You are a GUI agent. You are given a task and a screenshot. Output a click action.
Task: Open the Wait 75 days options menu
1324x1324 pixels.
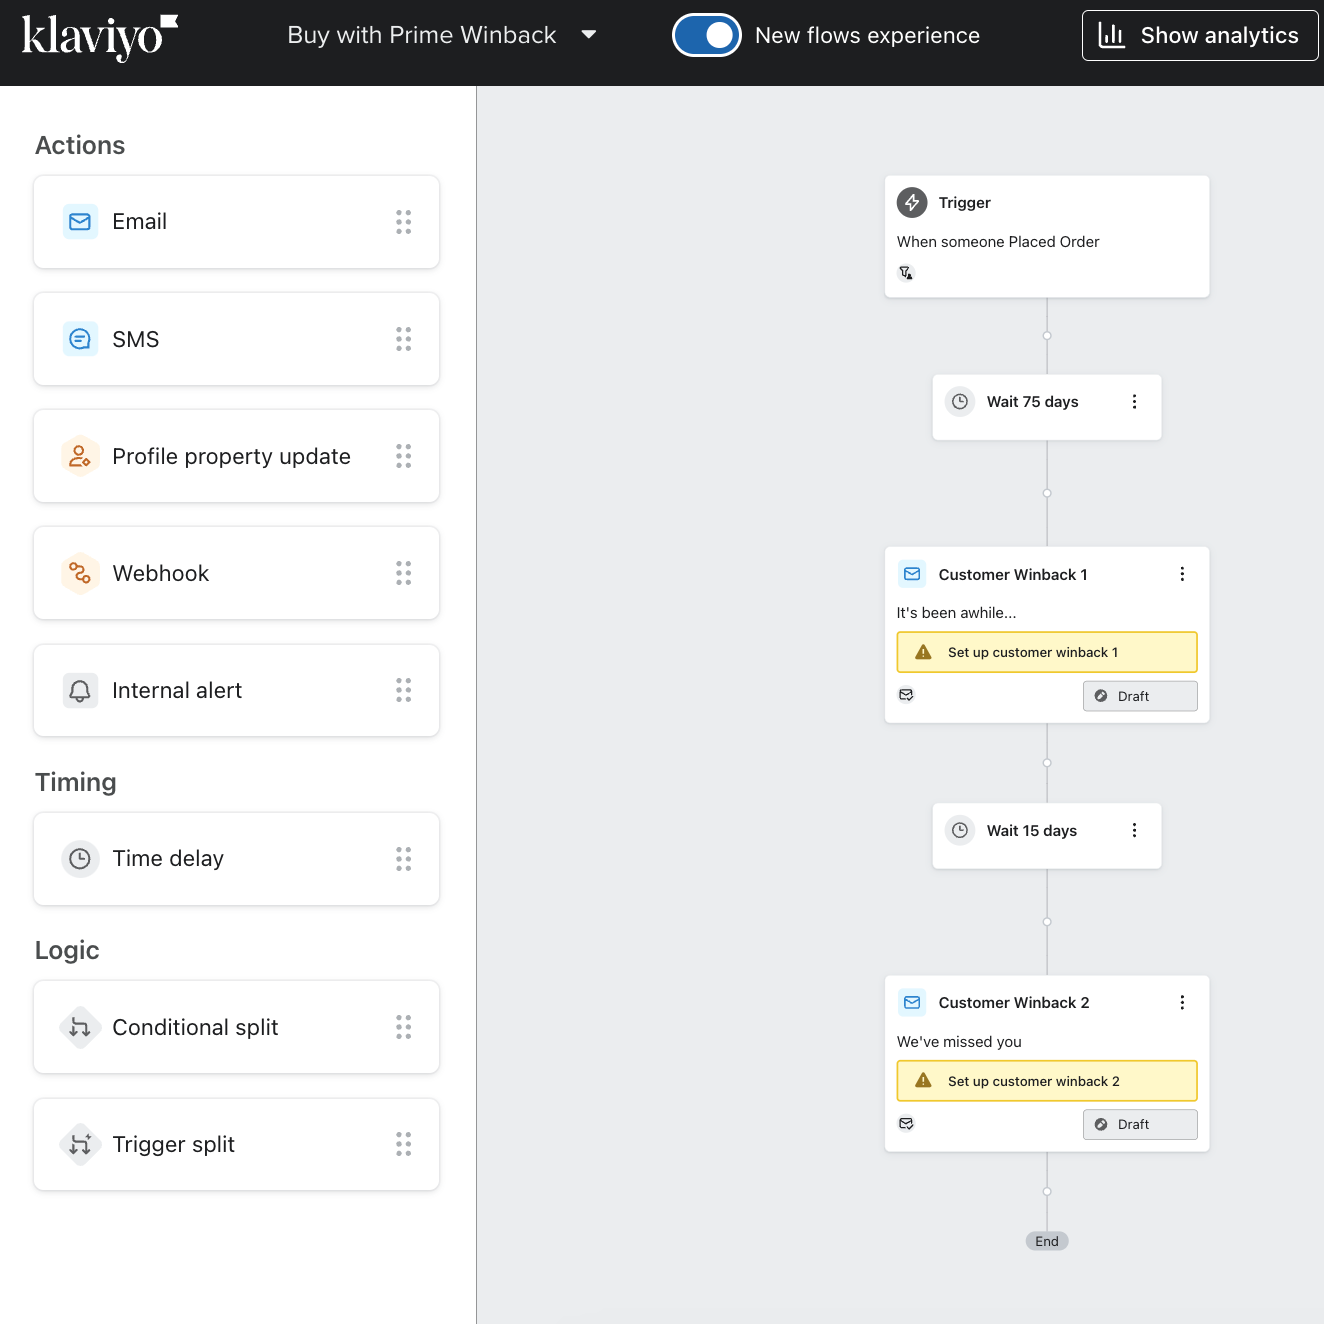tap(1134, 402)
